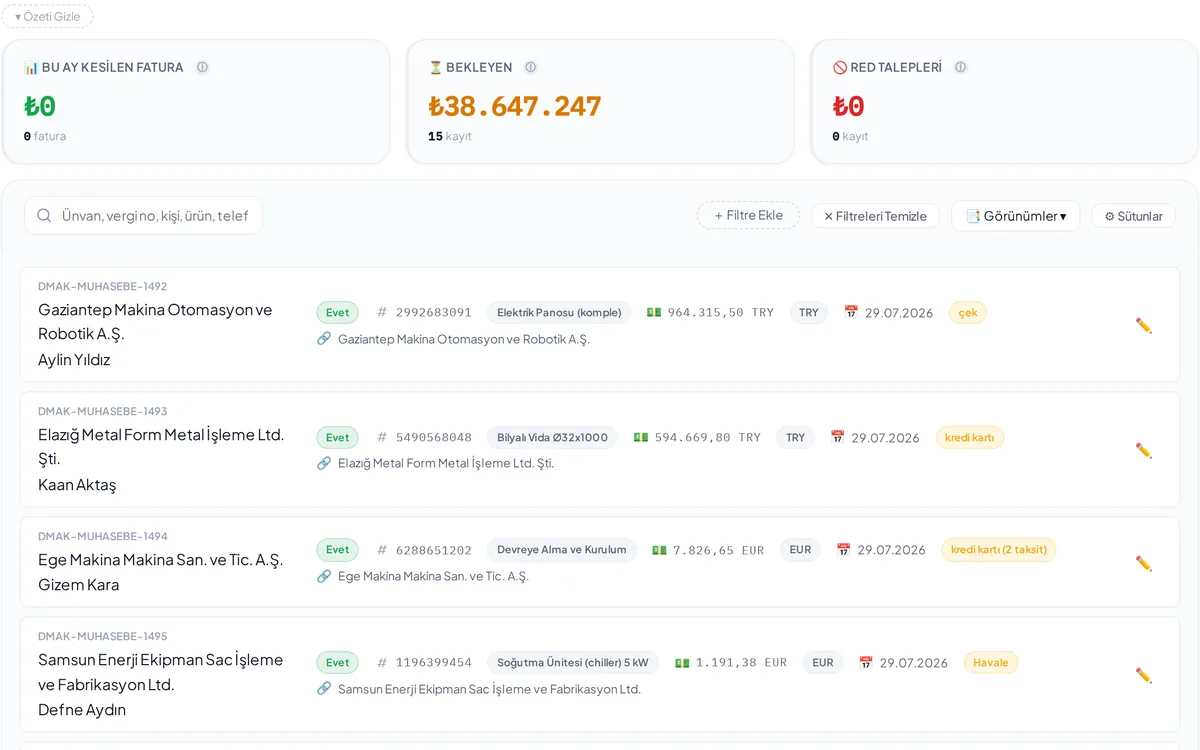Click Evet badge in Gaziantep Makina row
1200x750 pixels.
(337, 312)
